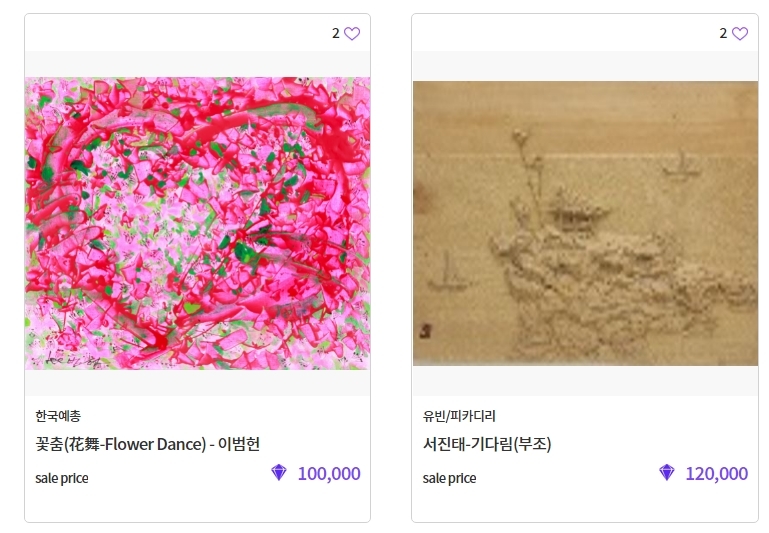Click sale price label under Flower Dance

tap(62, 478)
